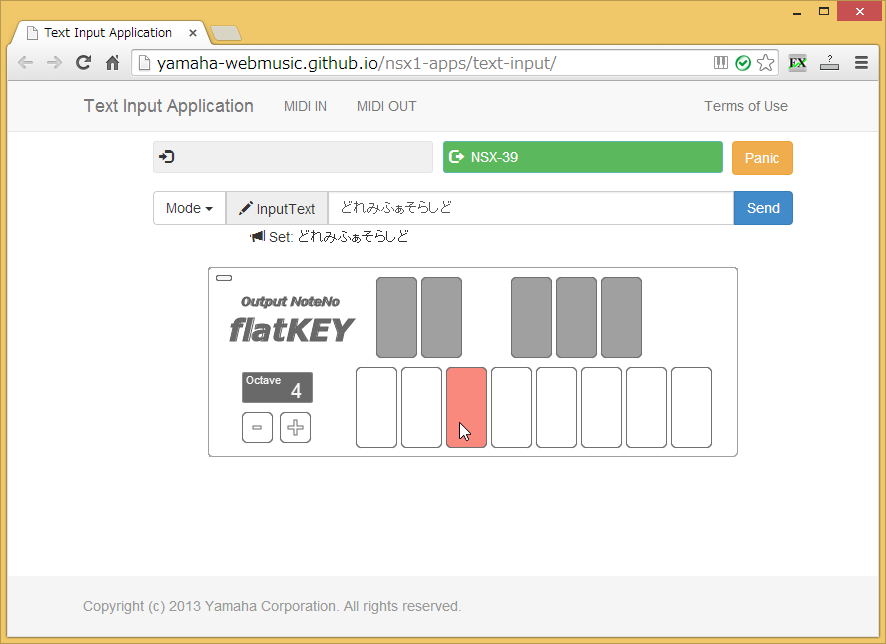The width and height of the screenshot is (886, 644).
Task: Open the MIDI IN menu item
Action: 305,106
